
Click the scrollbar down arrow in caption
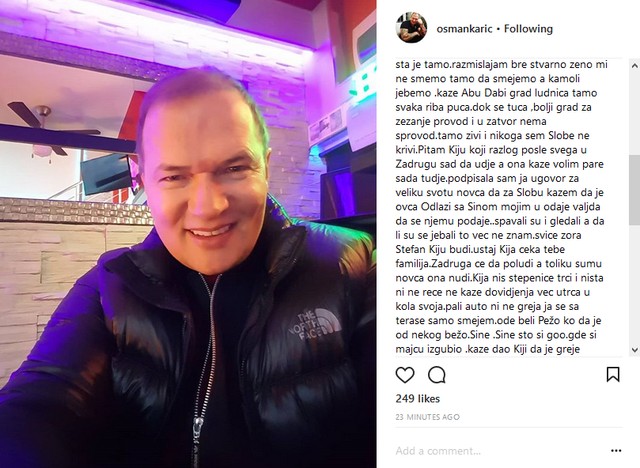635,350
